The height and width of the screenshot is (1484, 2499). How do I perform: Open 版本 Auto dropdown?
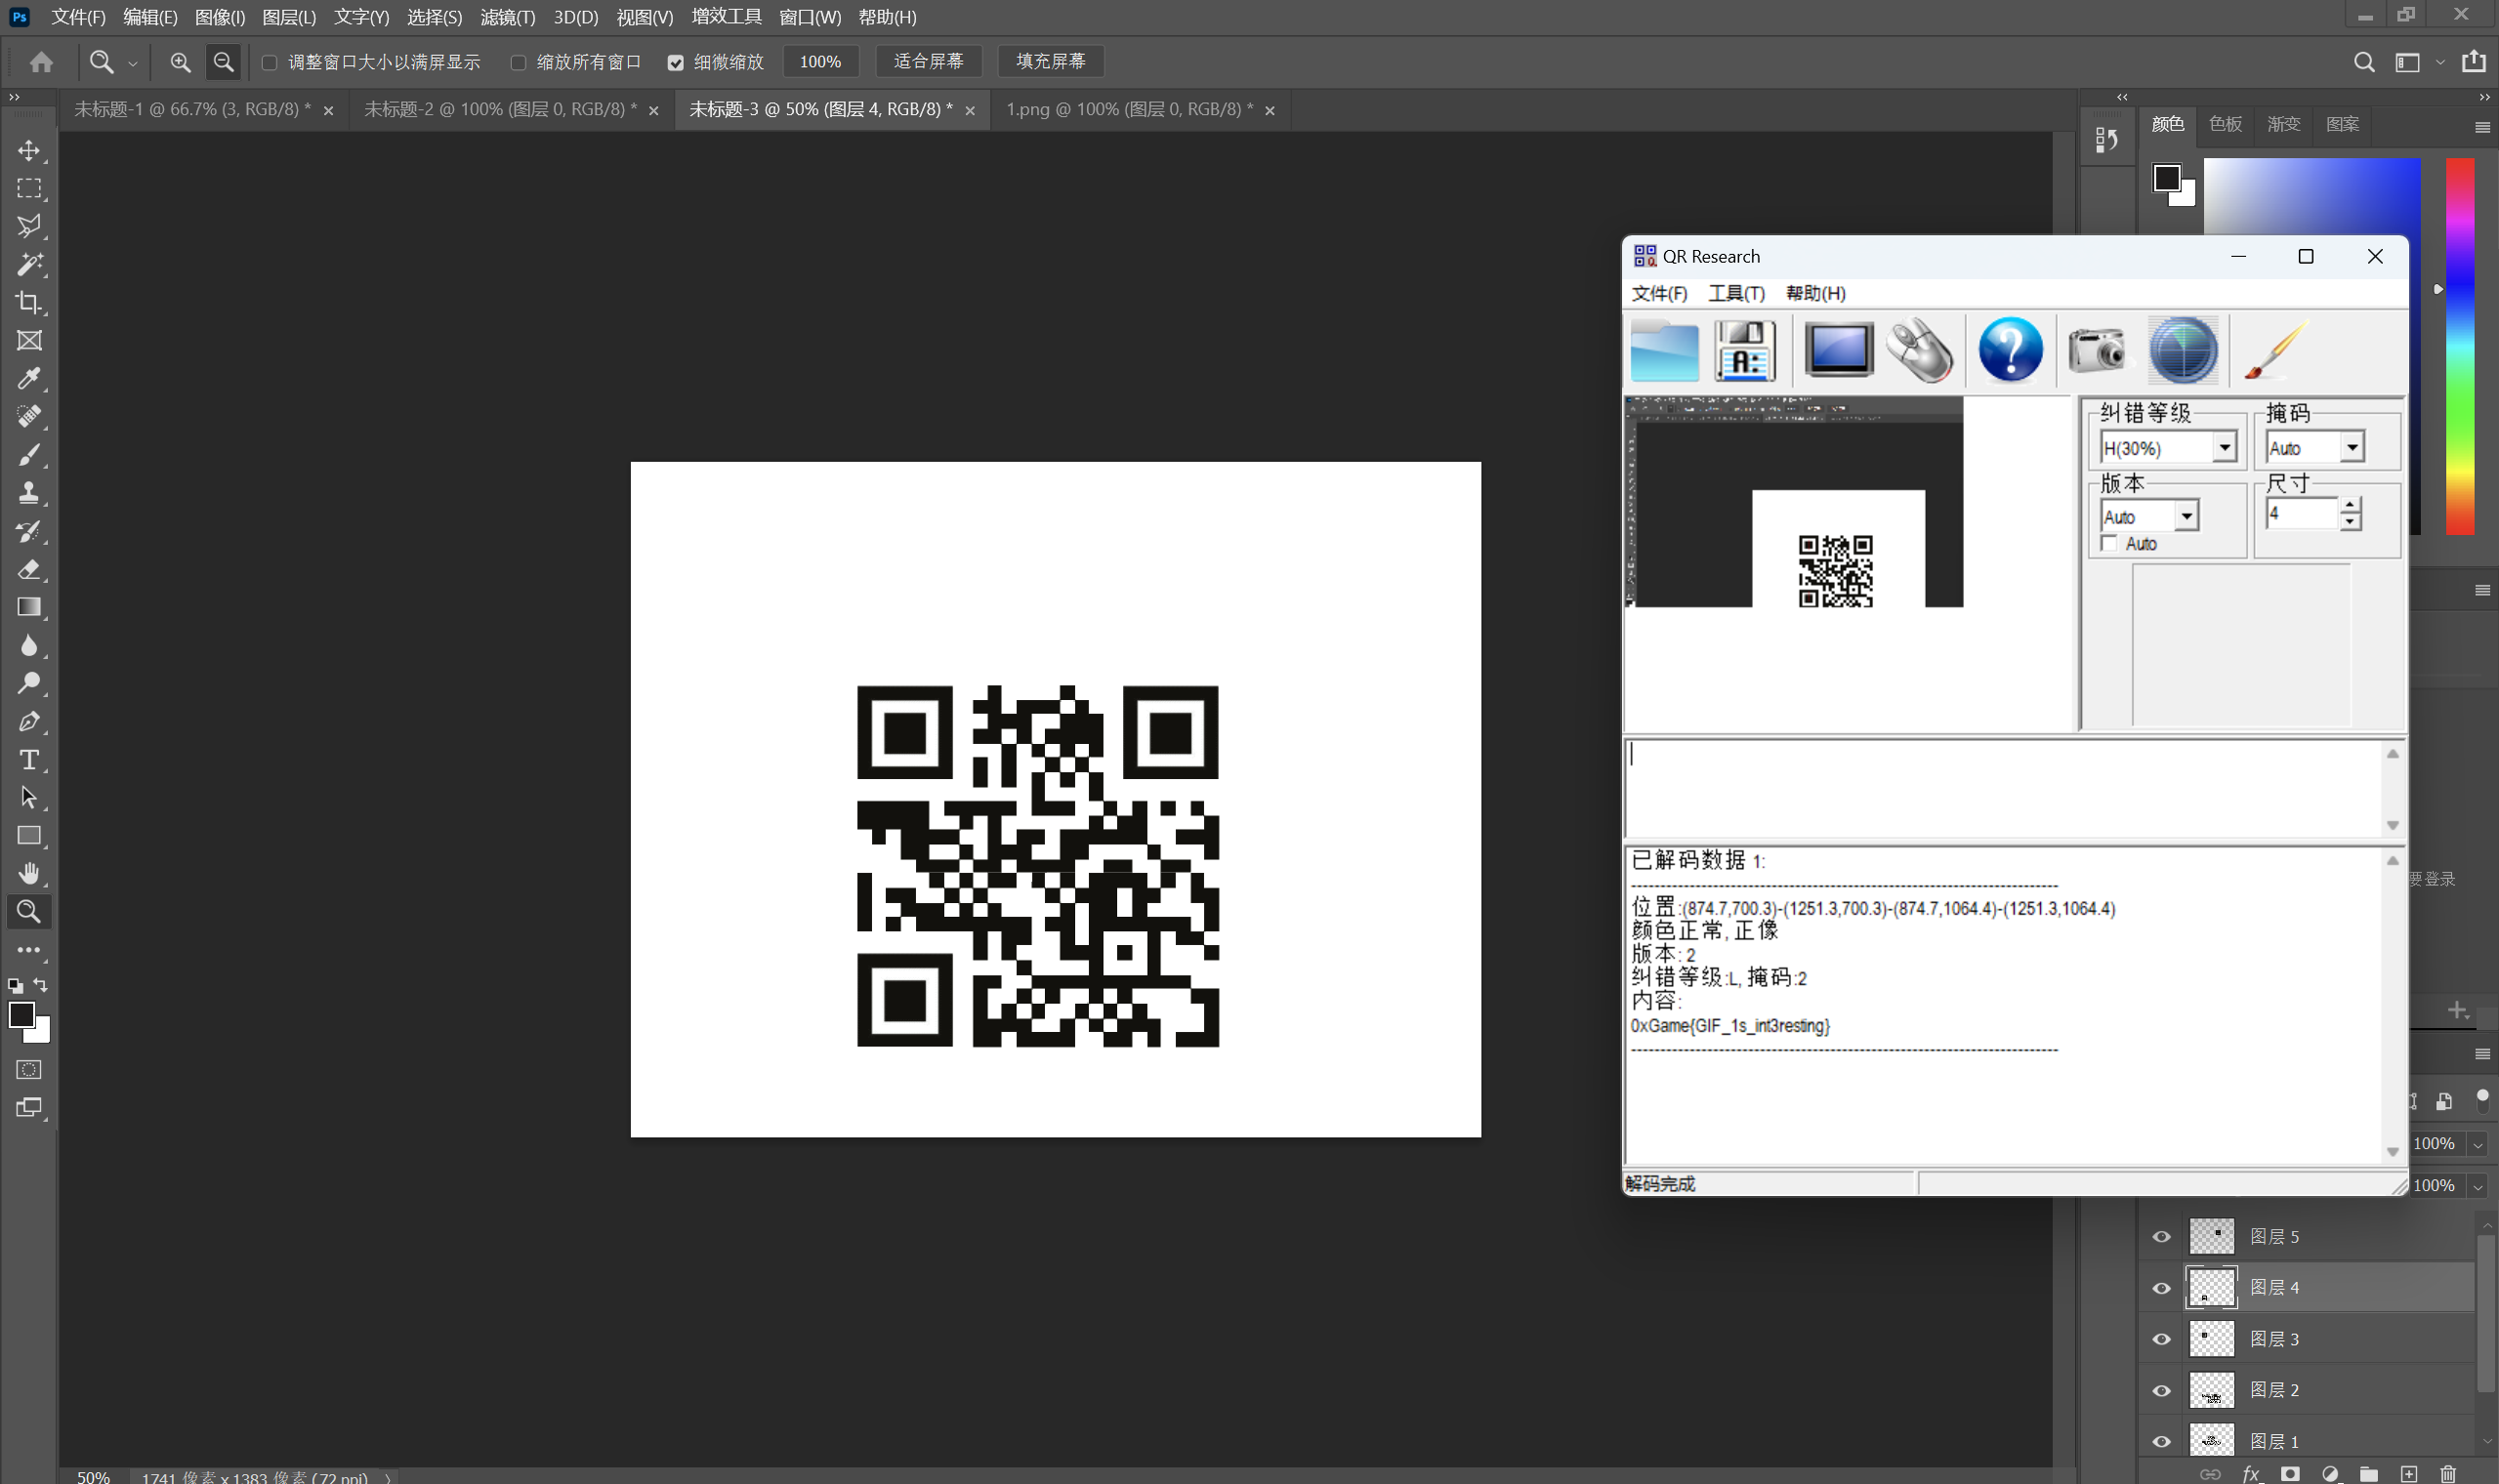click(x=2187, y=517)
